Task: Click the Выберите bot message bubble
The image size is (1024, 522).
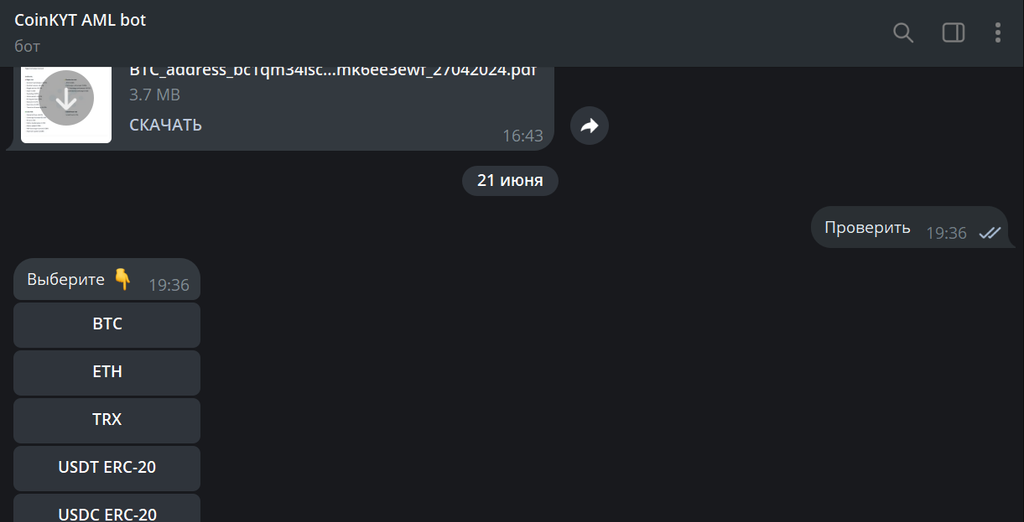Action: (x=107, y=280)
